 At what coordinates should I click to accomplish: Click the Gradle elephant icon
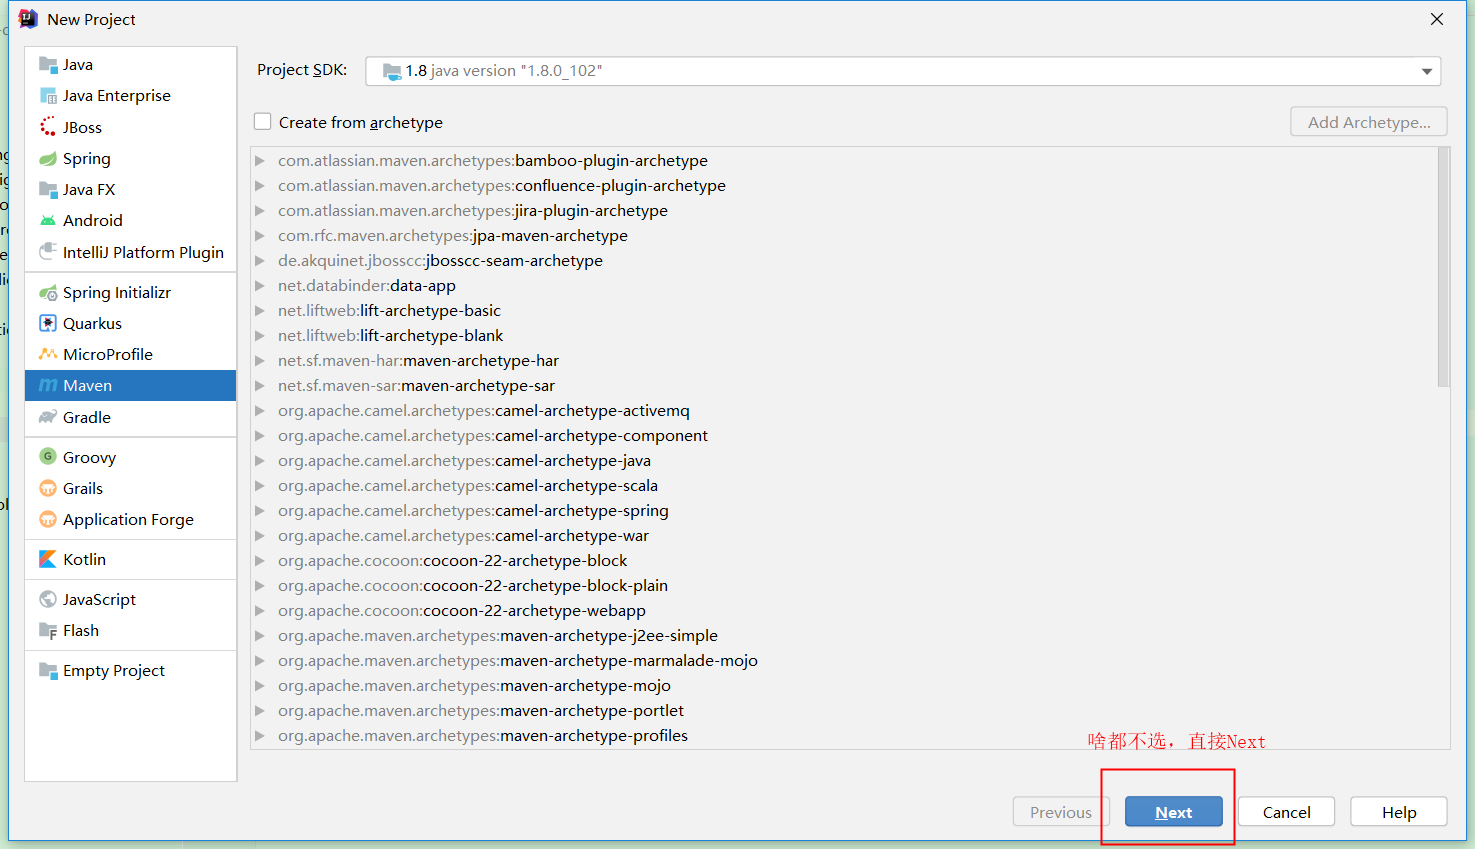[48, 417]
